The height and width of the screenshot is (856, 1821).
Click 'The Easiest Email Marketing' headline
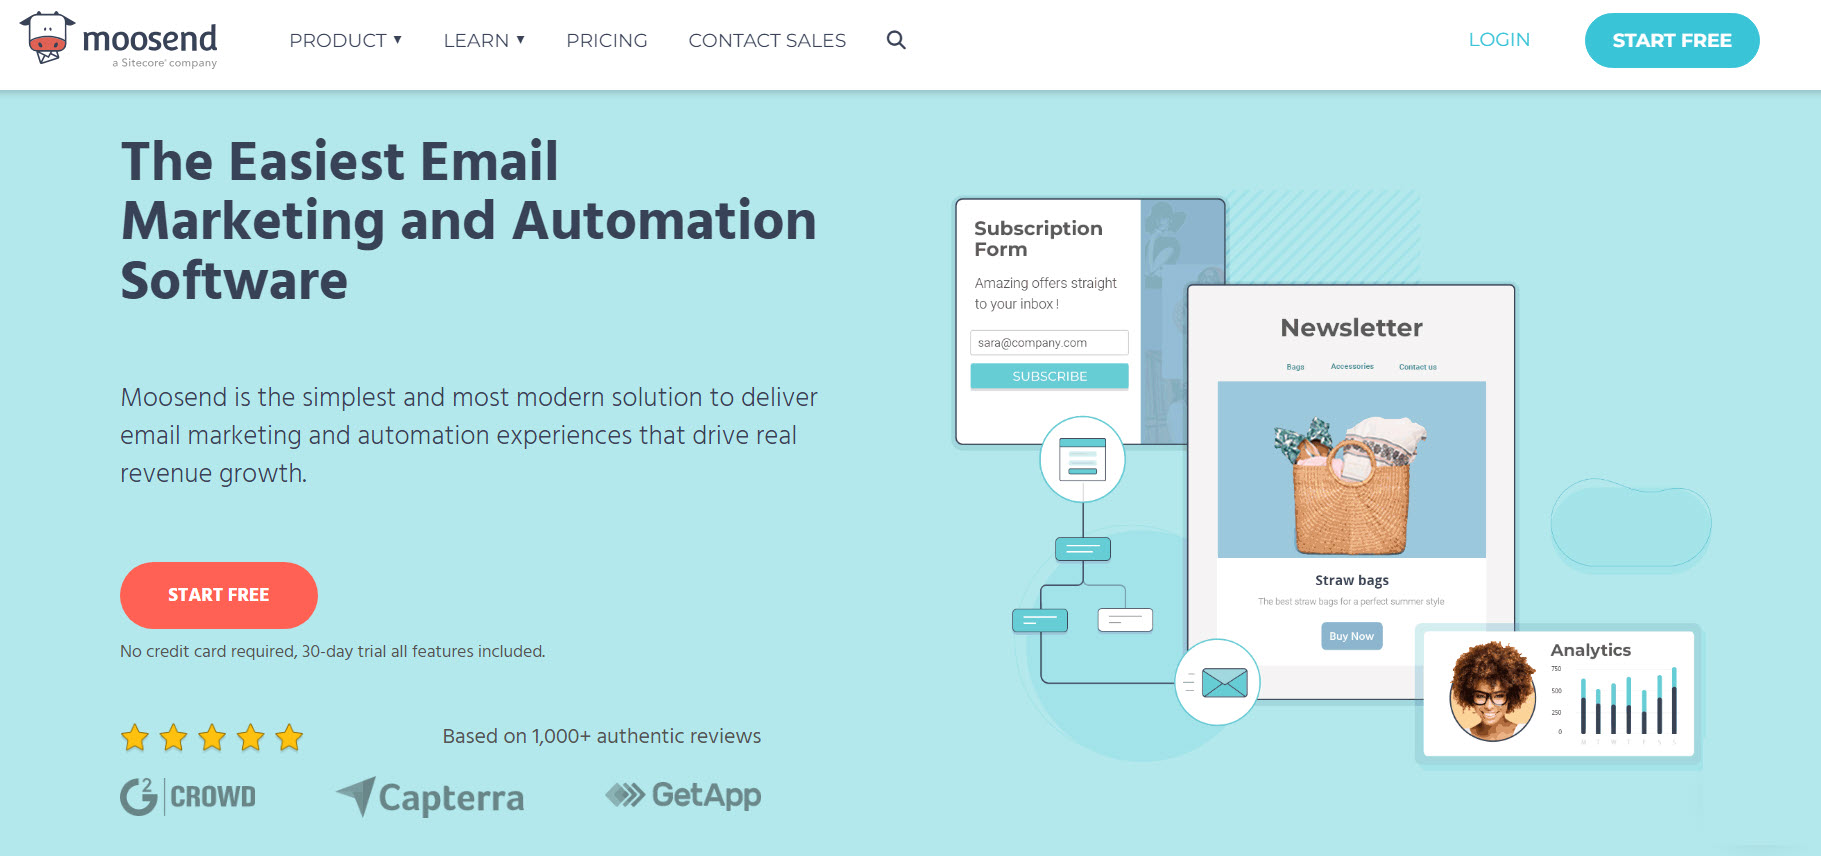pos(469,220)
